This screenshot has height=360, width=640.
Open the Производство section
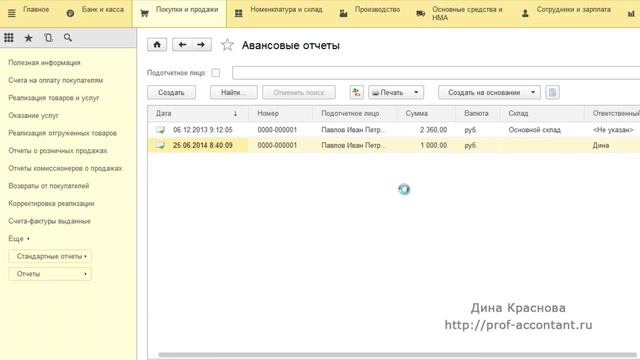(377, 9)
